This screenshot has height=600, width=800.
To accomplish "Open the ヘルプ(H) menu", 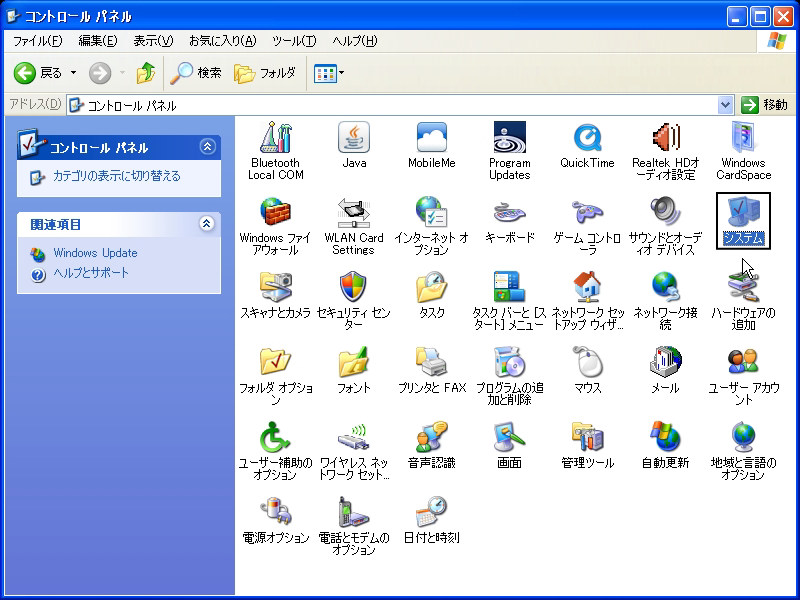I will (x=355, y=41).
